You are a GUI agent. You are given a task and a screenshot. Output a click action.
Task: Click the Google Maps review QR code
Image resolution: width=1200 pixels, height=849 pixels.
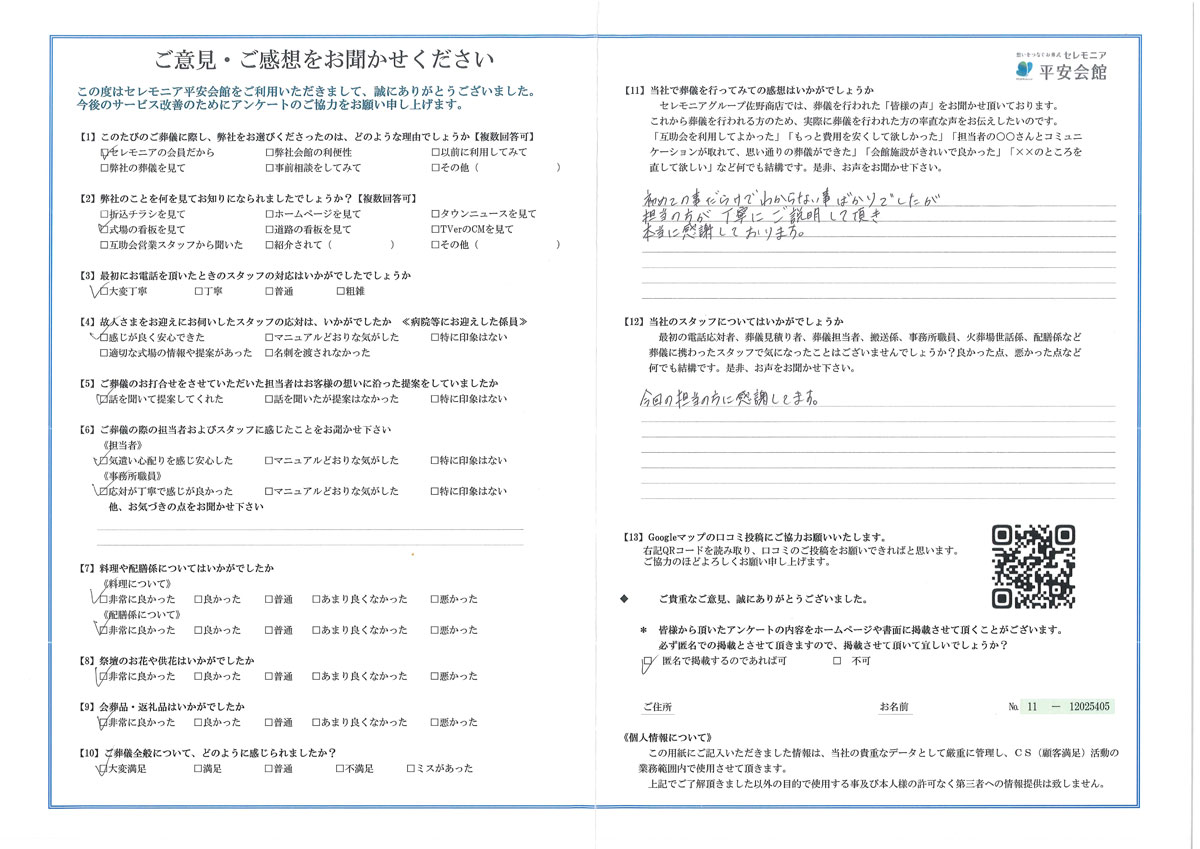1034,568
